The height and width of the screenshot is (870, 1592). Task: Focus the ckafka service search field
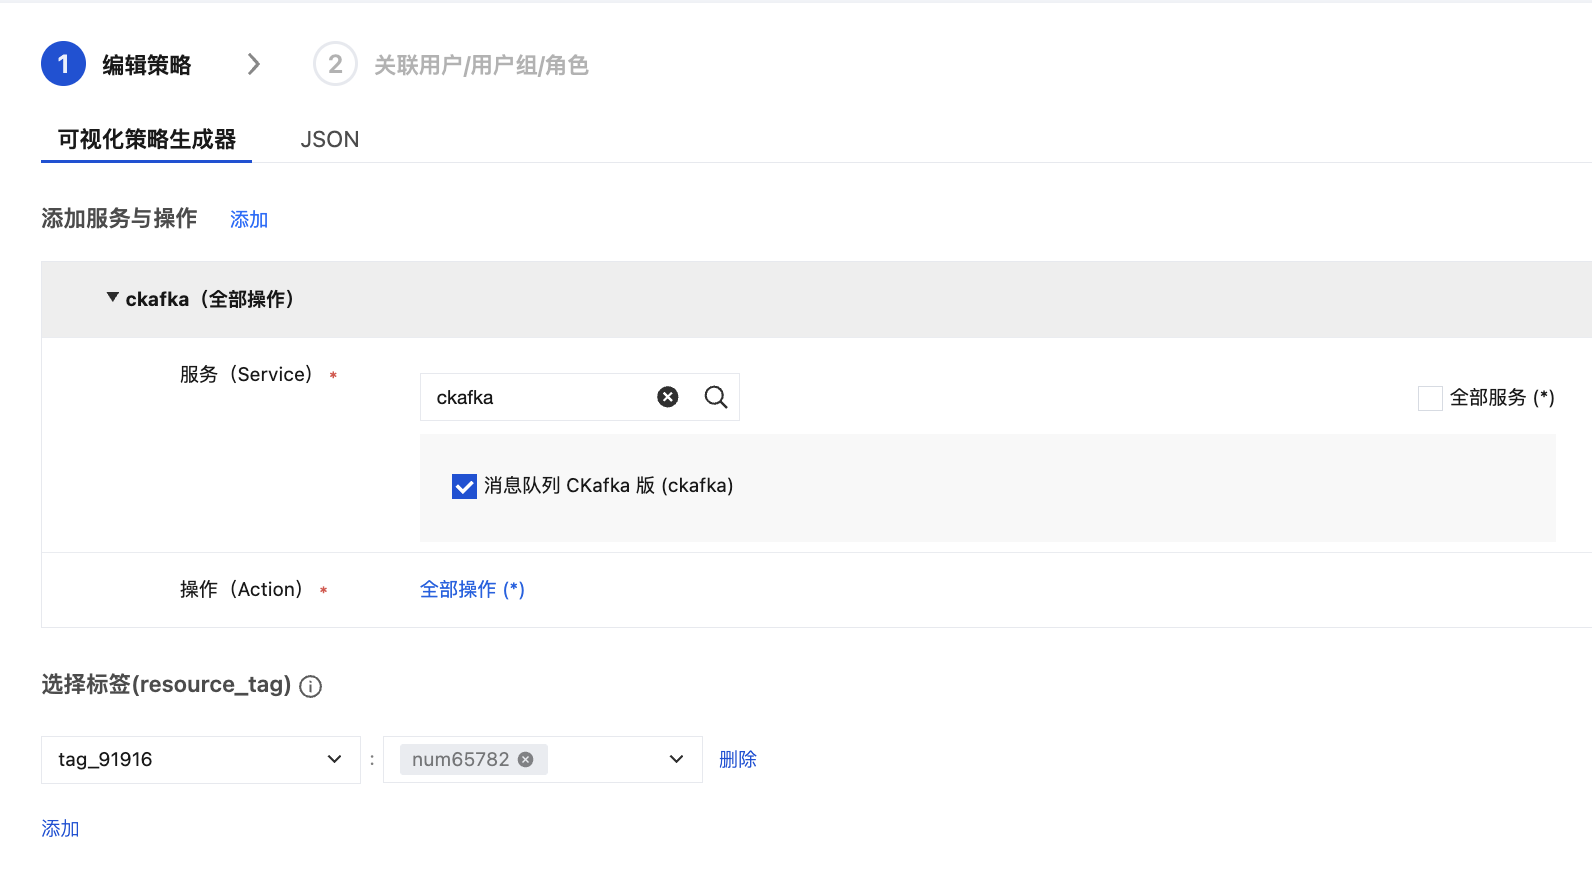(x=540, y=397)
